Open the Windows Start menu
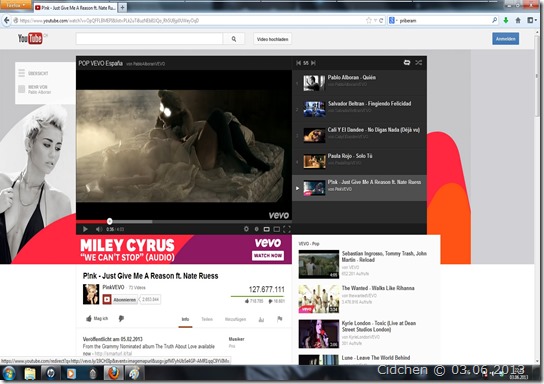 click(9, 374)
